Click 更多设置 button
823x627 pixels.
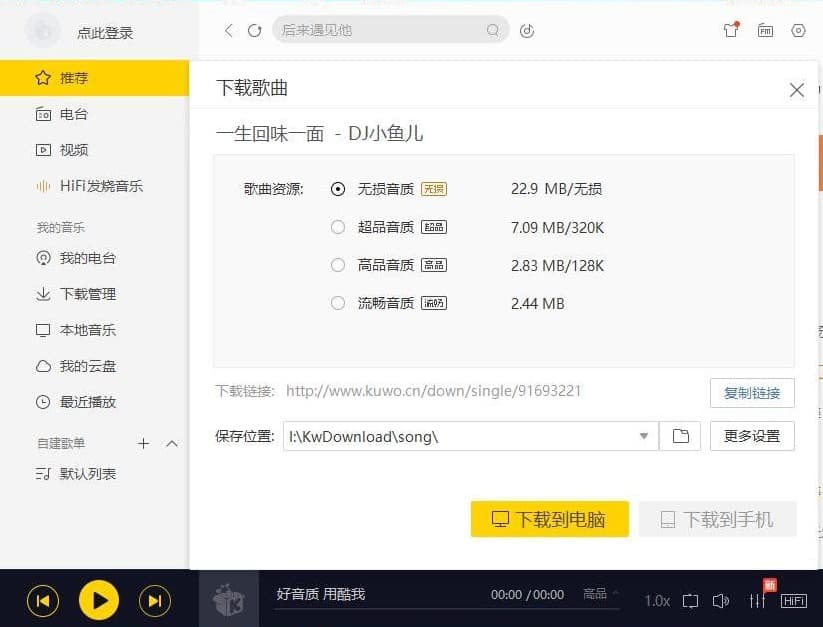[x=752, y=436]
